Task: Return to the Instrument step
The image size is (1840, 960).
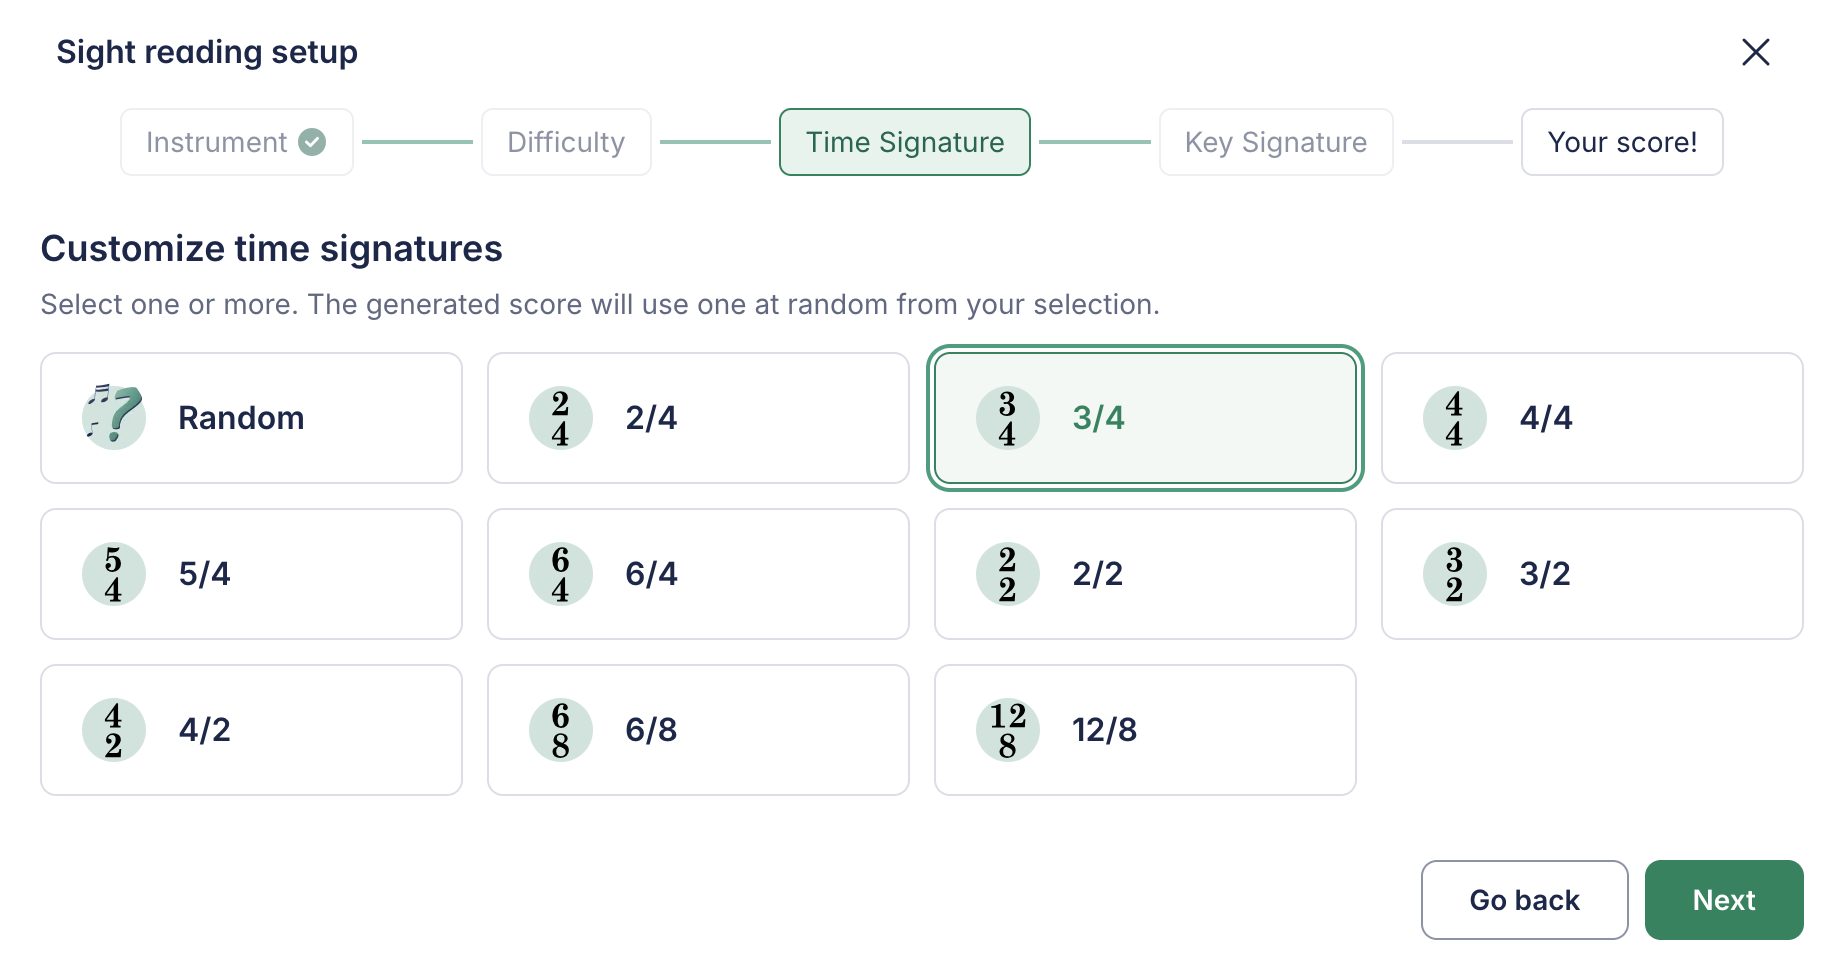Action: point(237,142)
